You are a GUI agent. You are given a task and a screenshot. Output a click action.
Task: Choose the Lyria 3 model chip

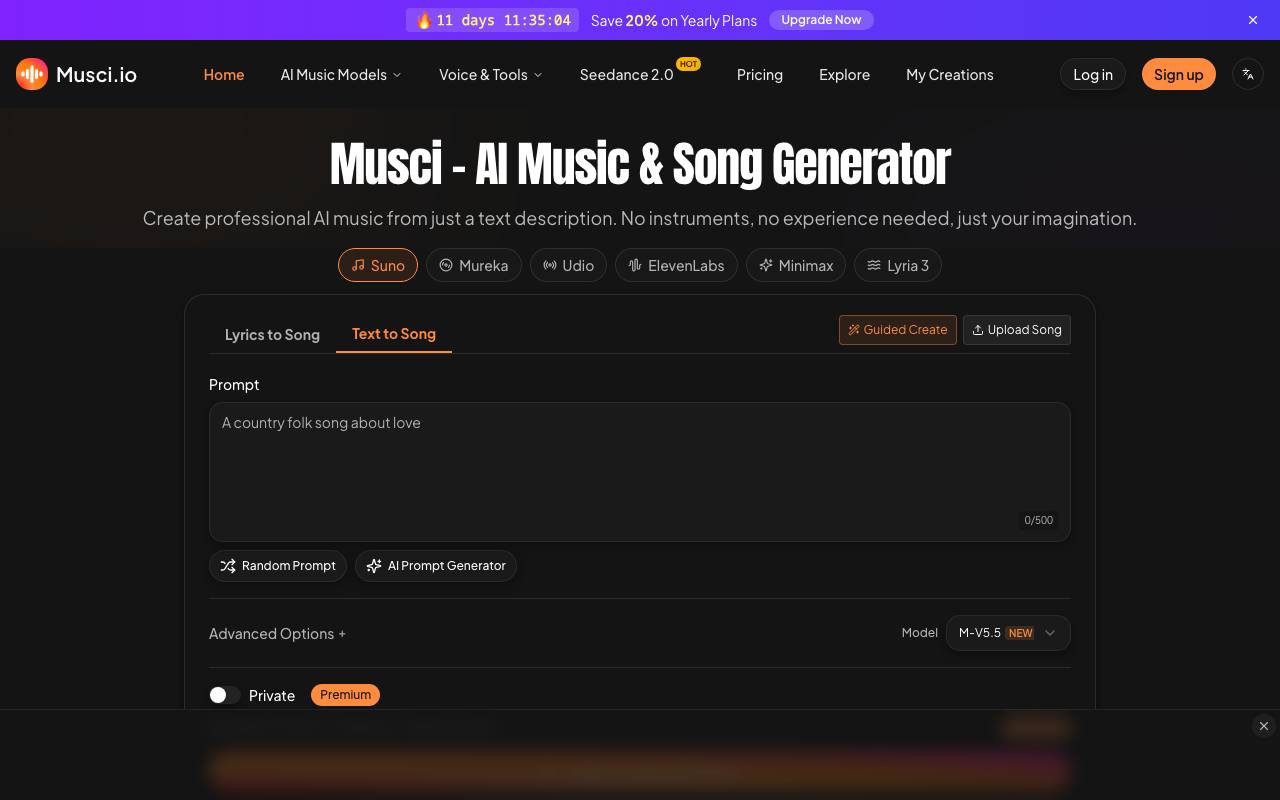[x=898, y=265]
